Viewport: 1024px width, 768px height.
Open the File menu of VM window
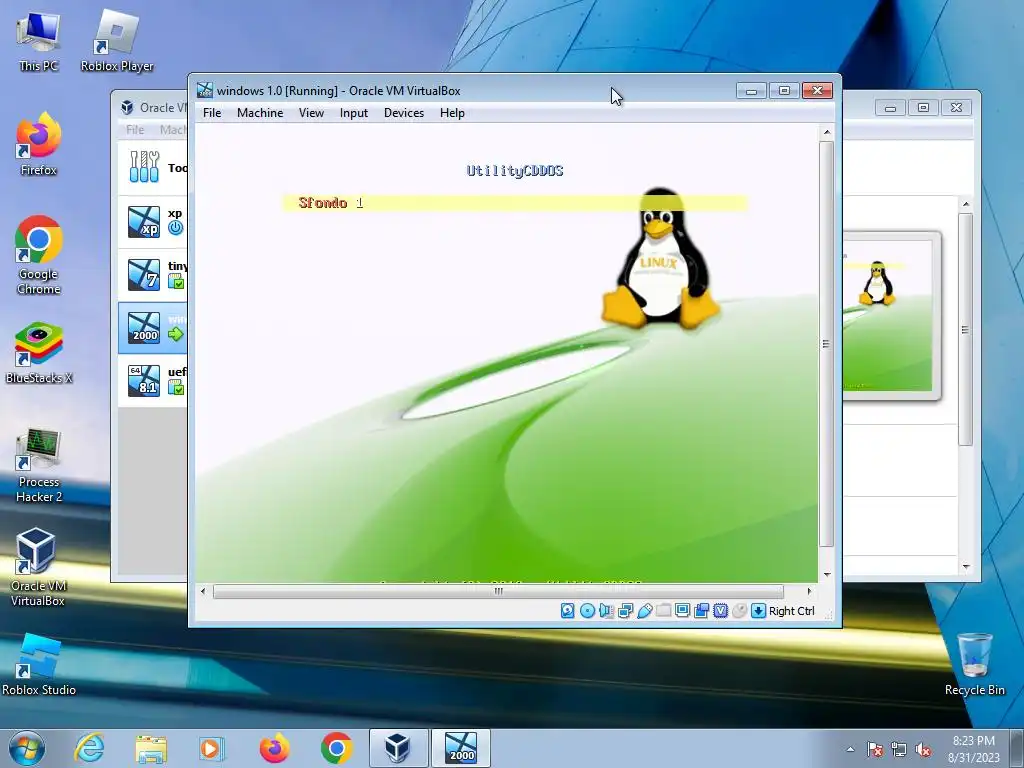pos(212,113)
